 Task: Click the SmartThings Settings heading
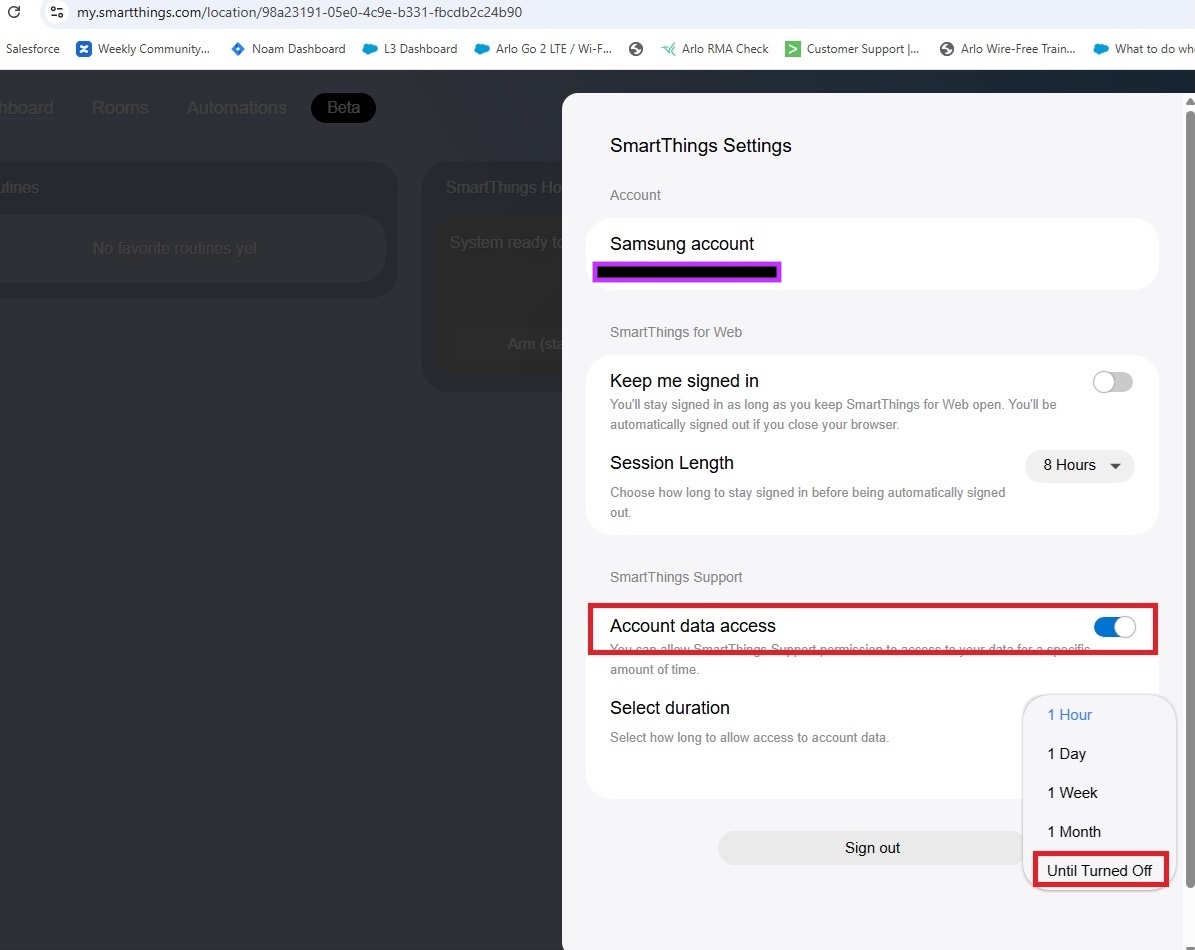click(700, 146)
